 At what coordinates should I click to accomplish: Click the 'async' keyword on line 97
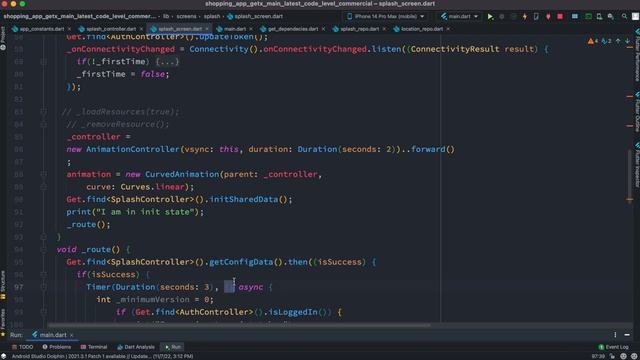pos(251,287)
